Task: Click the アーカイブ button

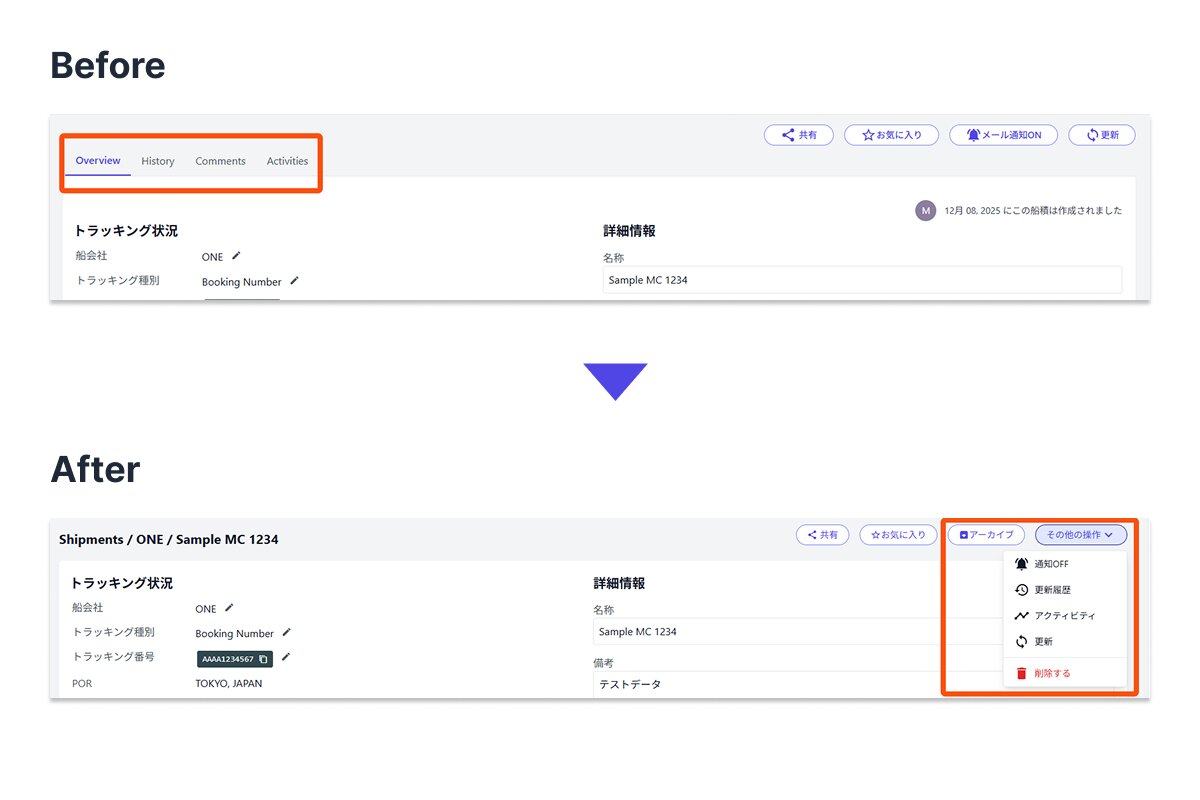Action: click(986, 535)
